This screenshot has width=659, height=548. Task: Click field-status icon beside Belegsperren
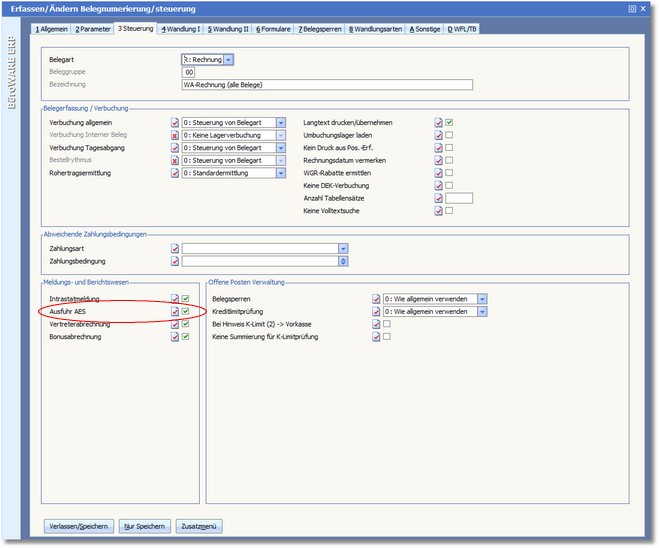coord(376,298)
